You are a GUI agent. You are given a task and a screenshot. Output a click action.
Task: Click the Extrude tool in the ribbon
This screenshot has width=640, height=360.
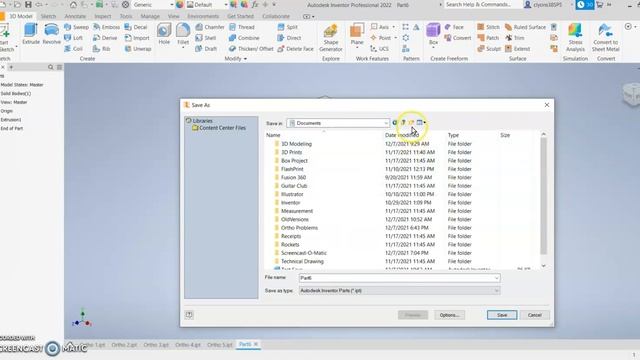[31, 33]
